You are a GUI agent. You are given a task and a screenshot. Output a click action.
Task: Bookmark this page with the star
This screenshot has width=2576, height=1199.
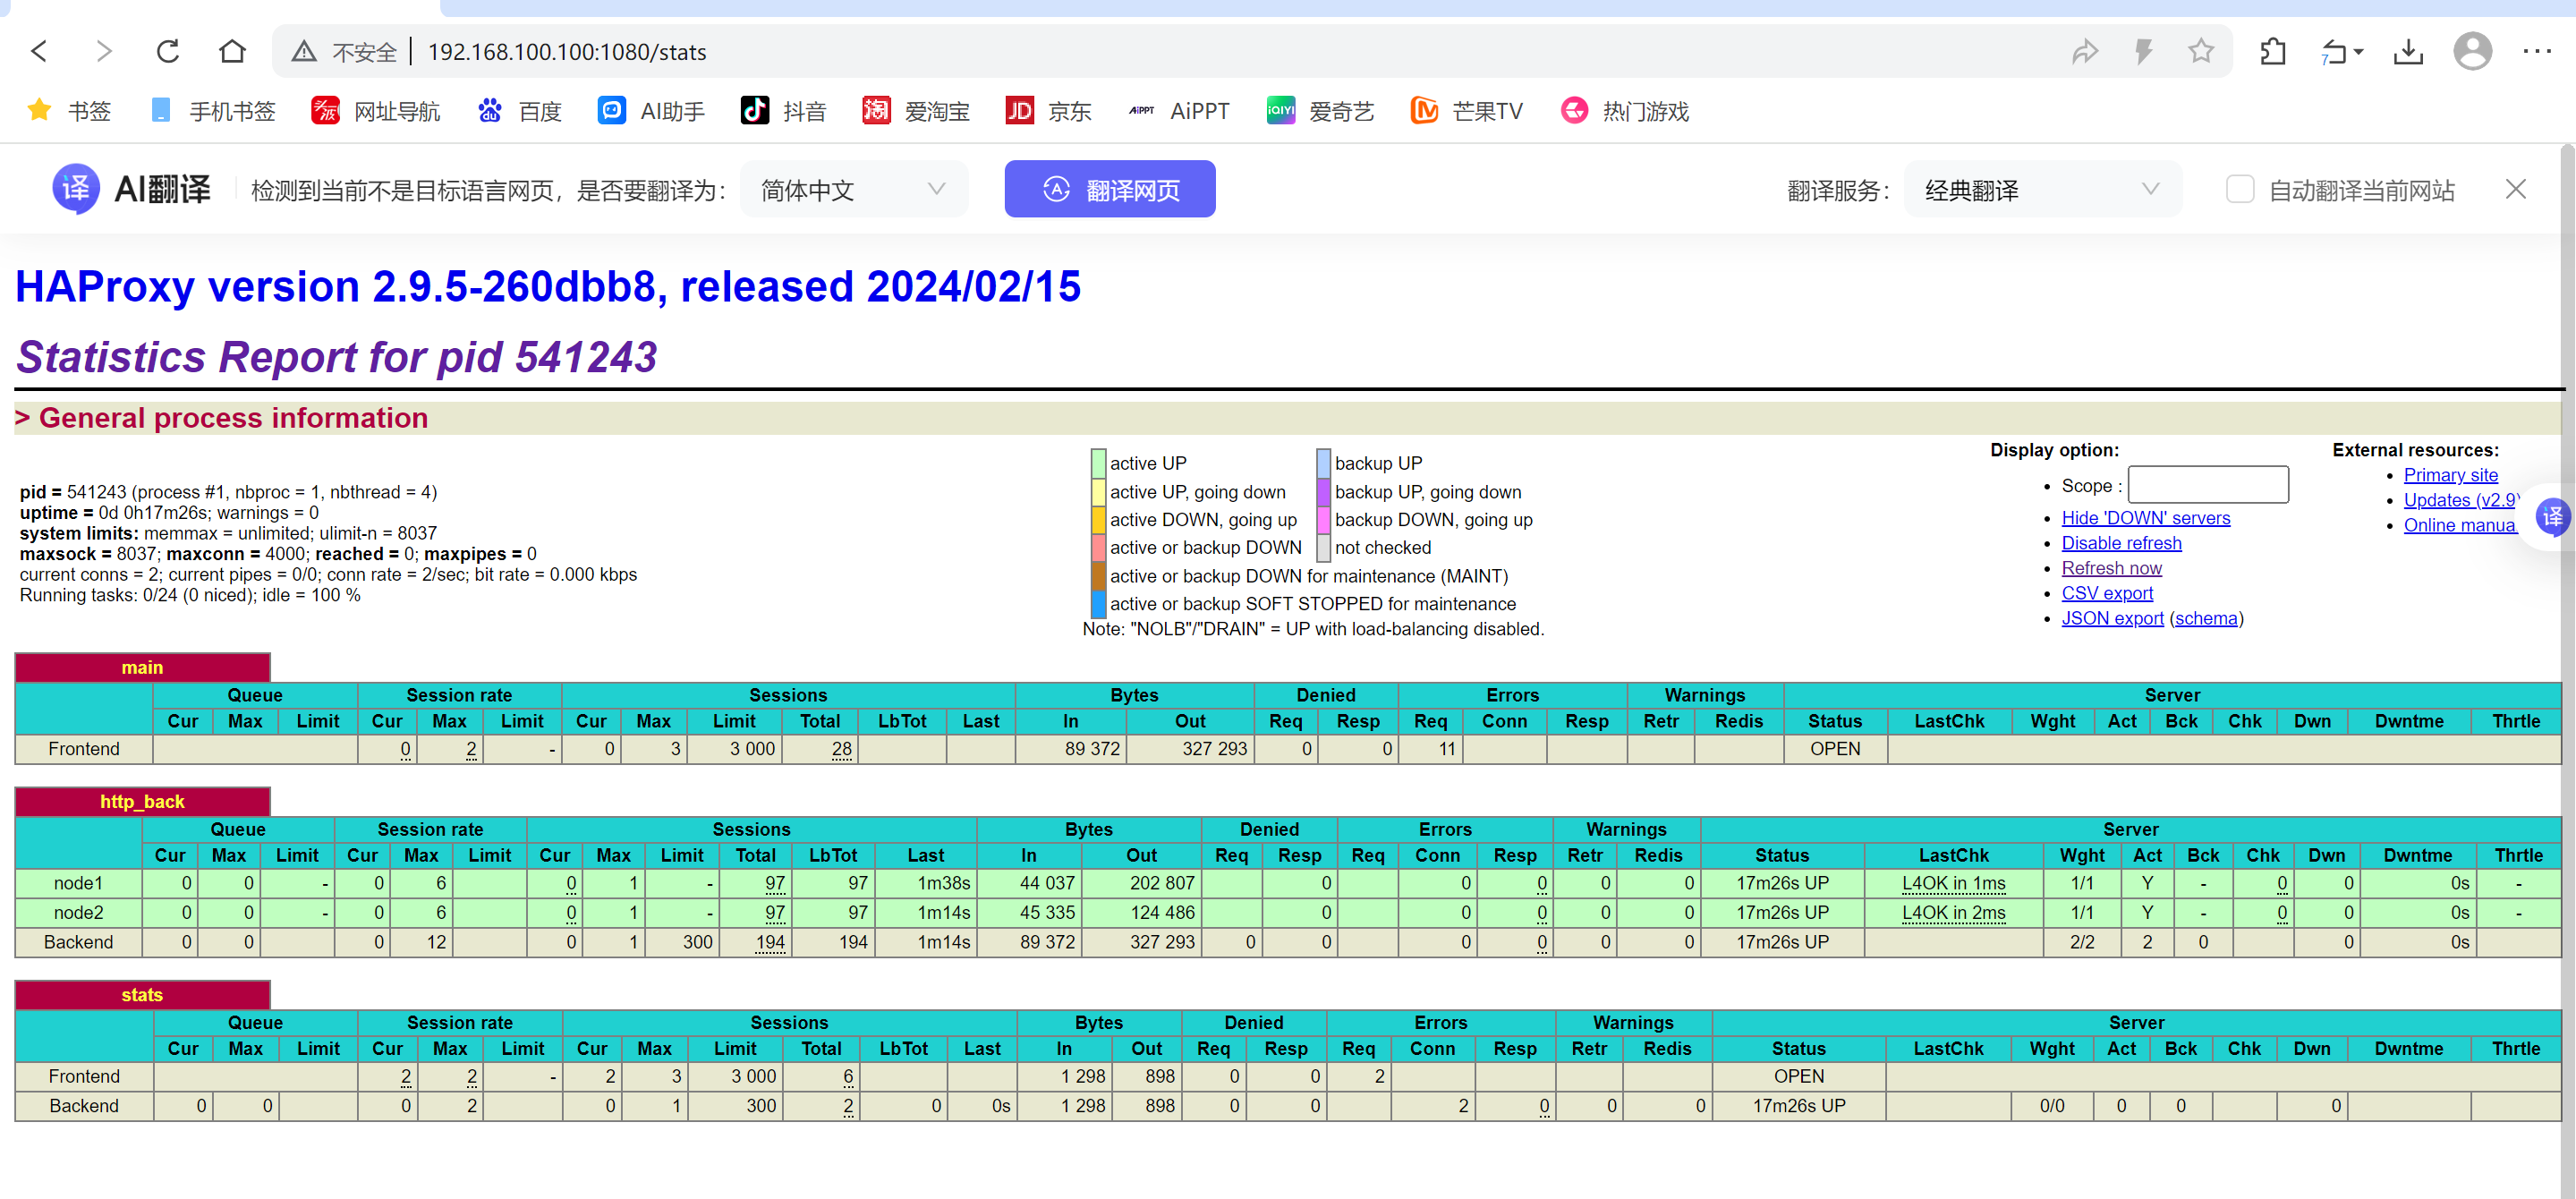(2200, 51)
